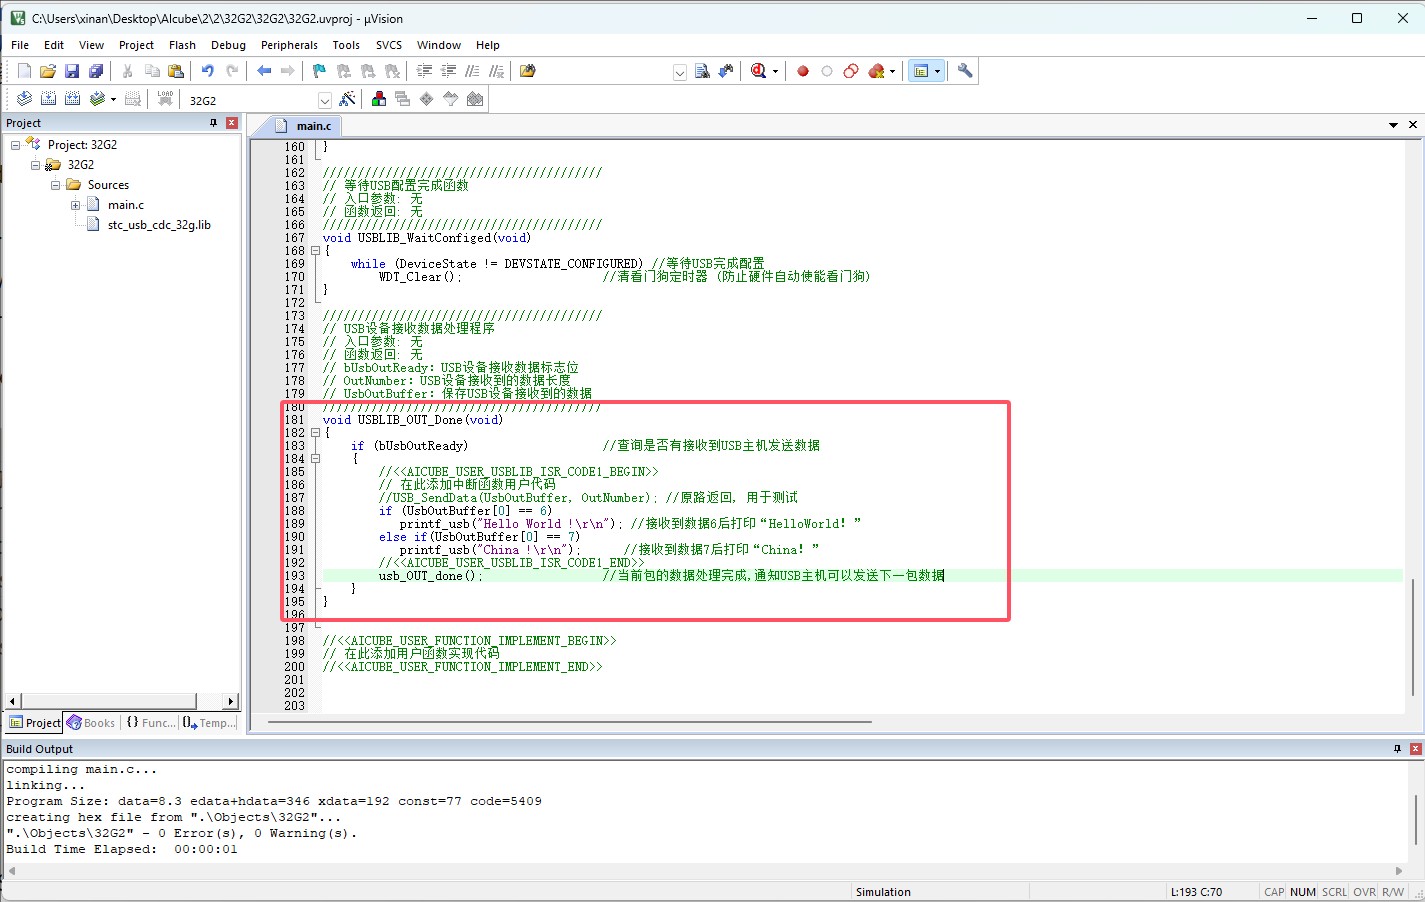Disable all breakpoints icon
The image size is (1425, 902).
tap(851, 71)
